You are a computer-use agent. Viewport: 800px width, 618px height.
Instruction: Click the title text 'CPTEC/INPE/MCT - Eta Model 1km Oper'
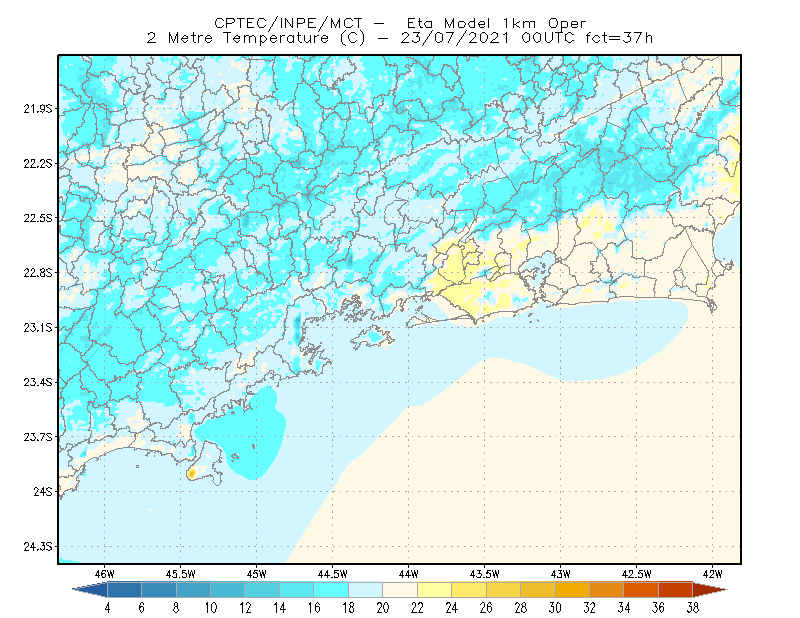(x=400, y=23)
